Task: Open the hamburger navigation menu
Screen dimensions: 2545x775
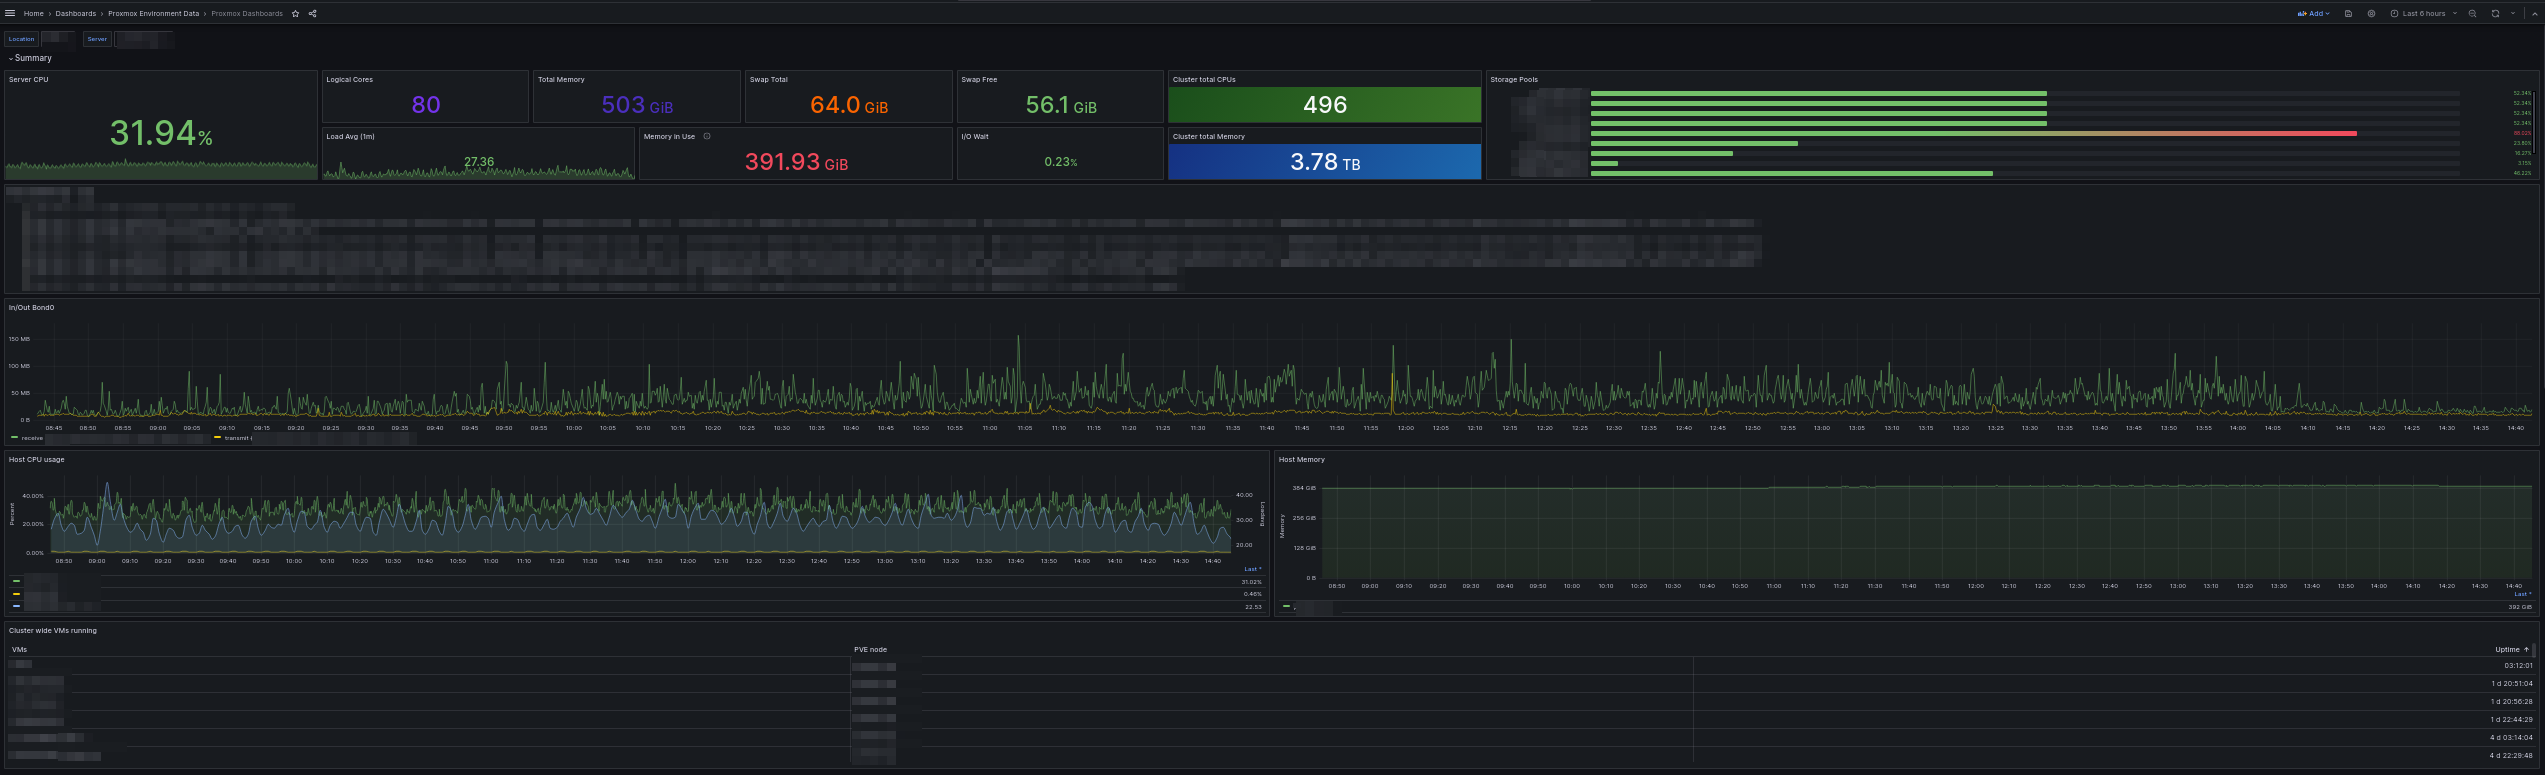Action: click(11, 14)
